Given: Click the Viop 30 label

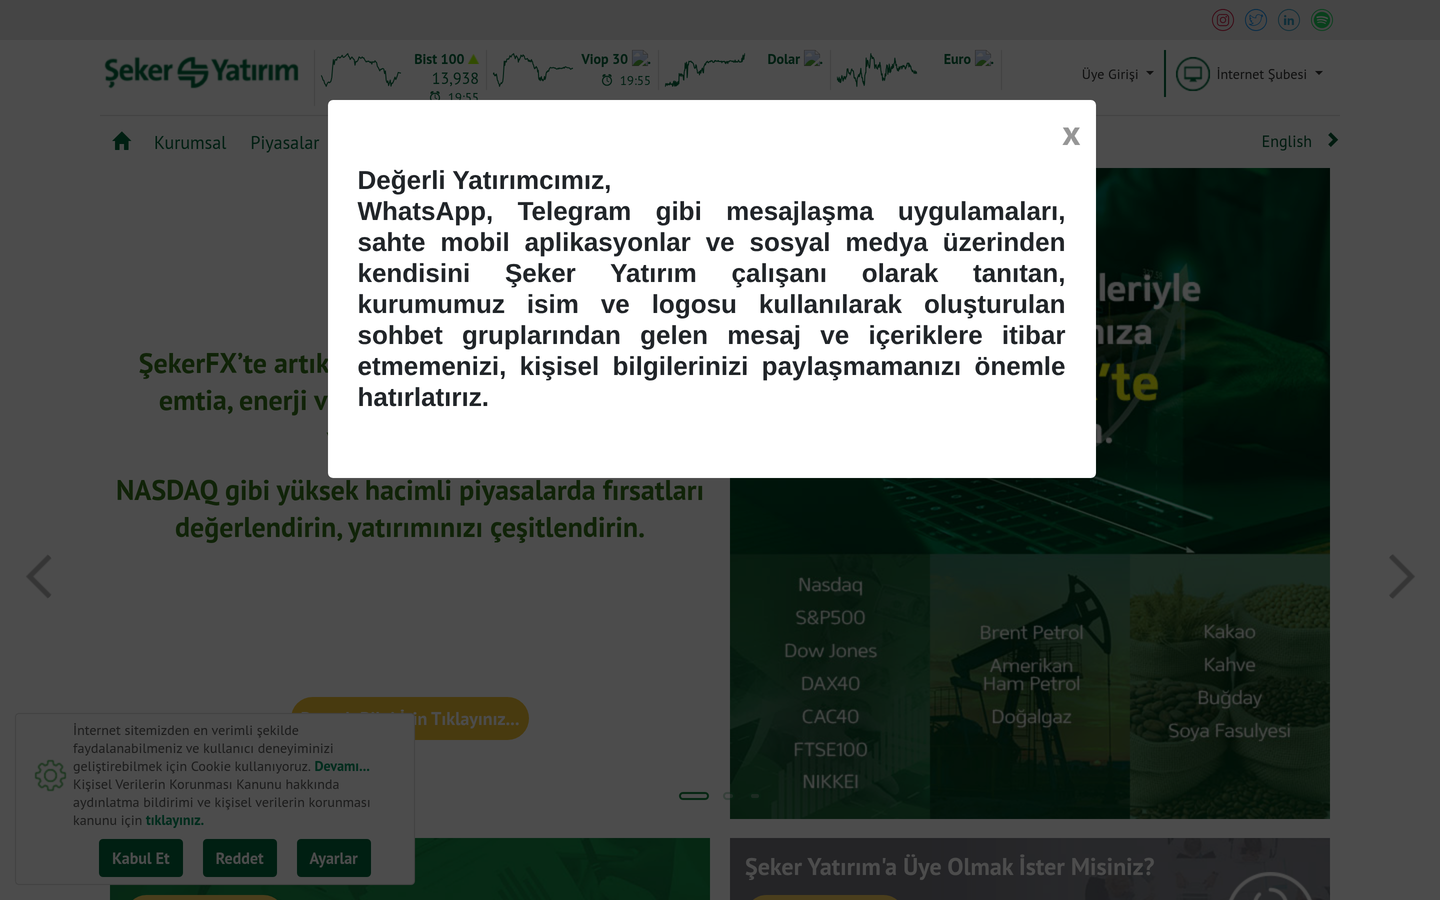Looking at the screenshot, I should tap(605, 60).
